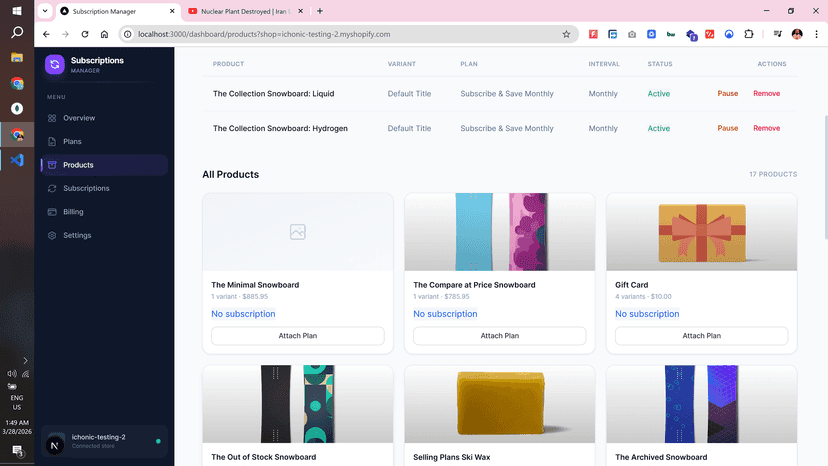Pause the Collection Snowboard: Liquid subscription
The height and width of the screenshot is (466, 828).
pos(727,94)
